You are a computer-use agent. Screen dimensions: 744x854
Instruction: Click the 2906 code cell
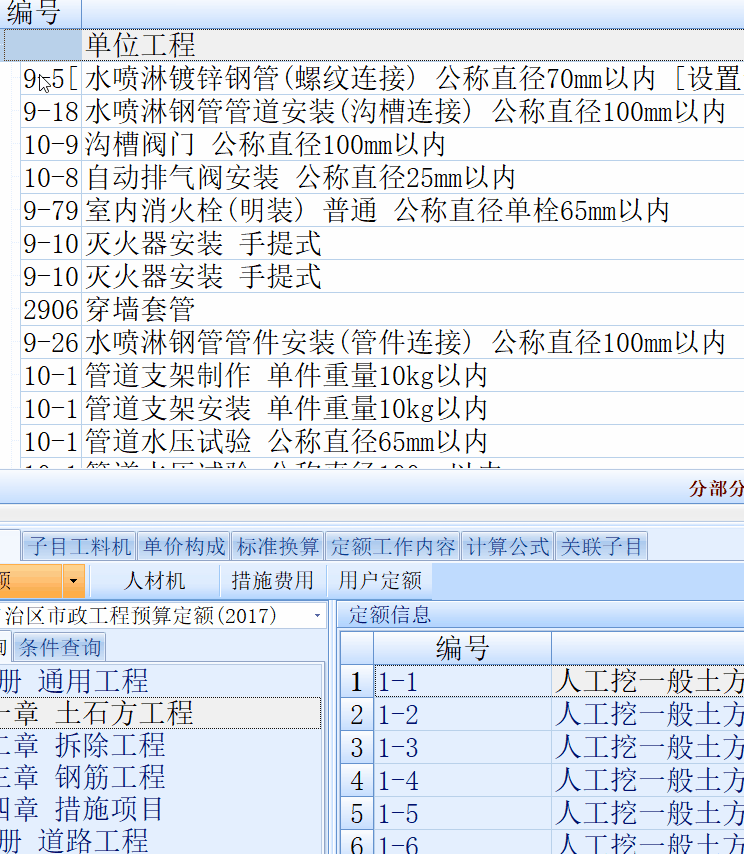tap(51, 309)
